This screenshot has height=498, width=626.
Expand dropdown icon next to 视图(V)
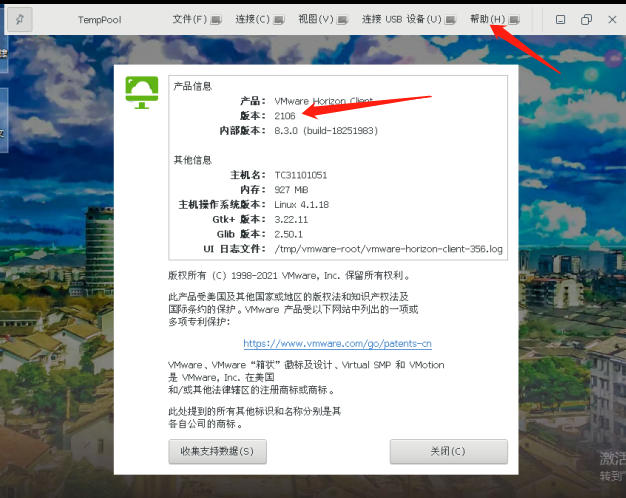click(x=342, y=20)
